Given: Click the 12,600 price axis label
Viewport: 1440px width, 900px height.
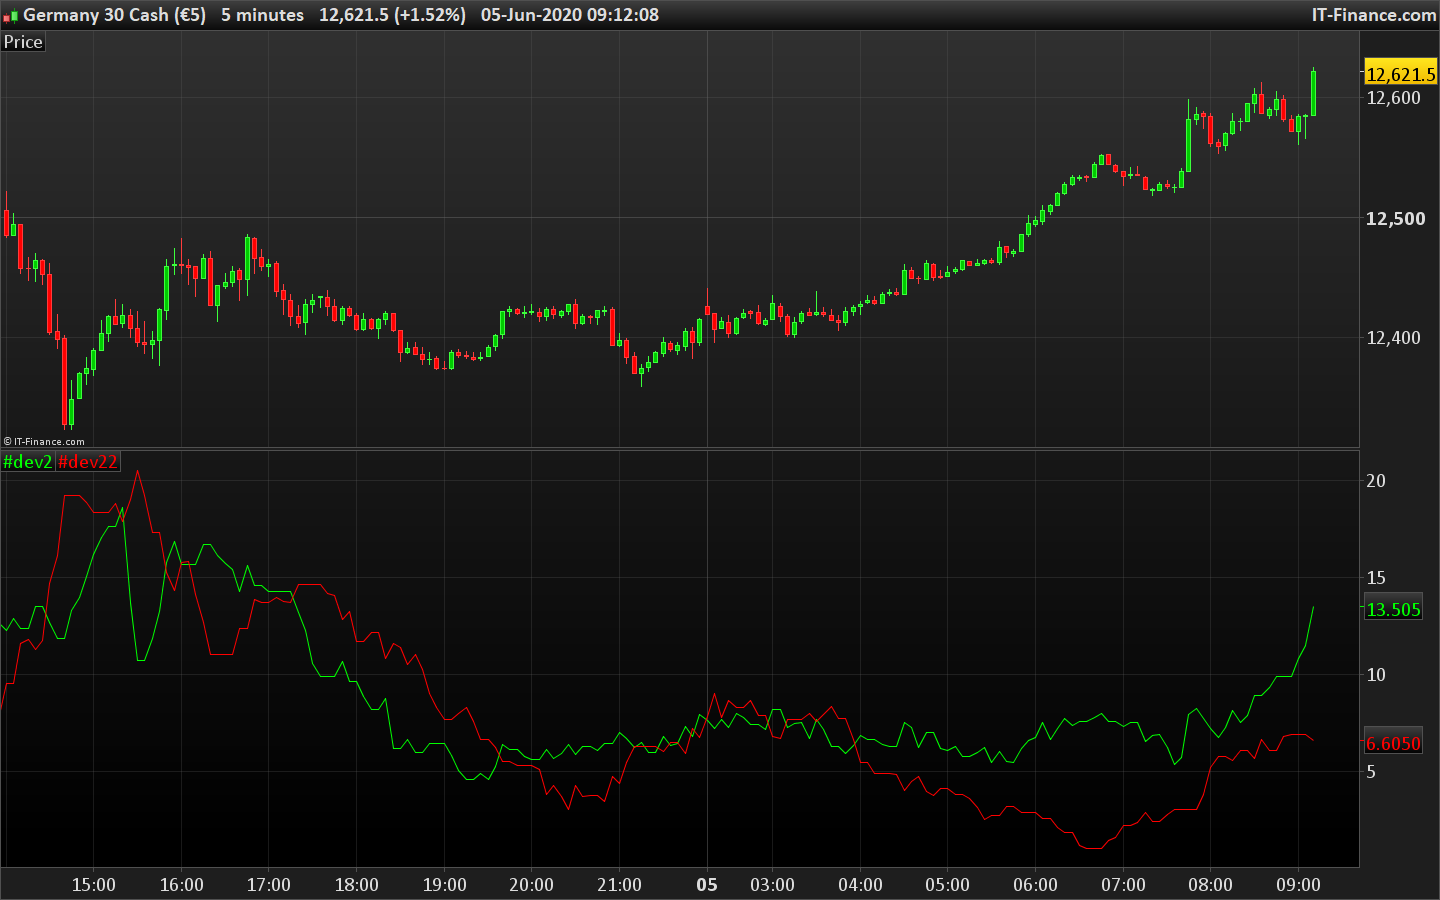Looking at the screenshot, I should pos(1393,98).
